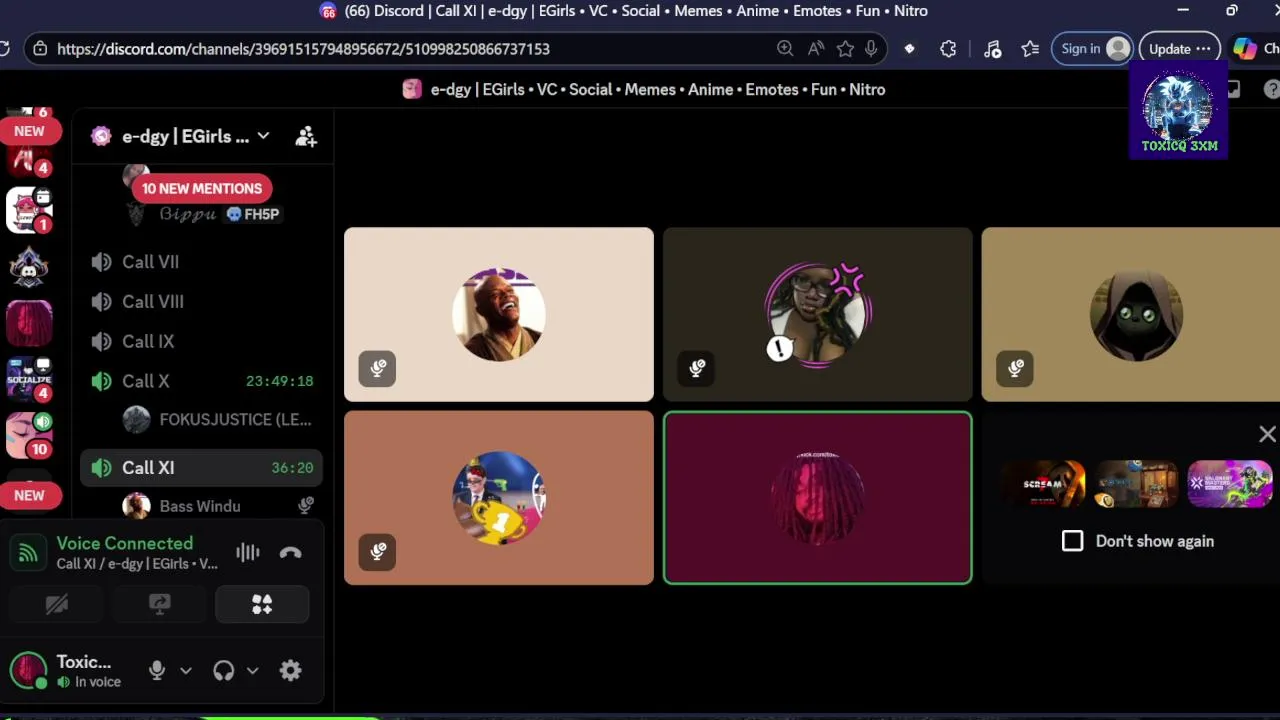
Task: Click Call X timer 23:49:18
Action: [279, 381]
